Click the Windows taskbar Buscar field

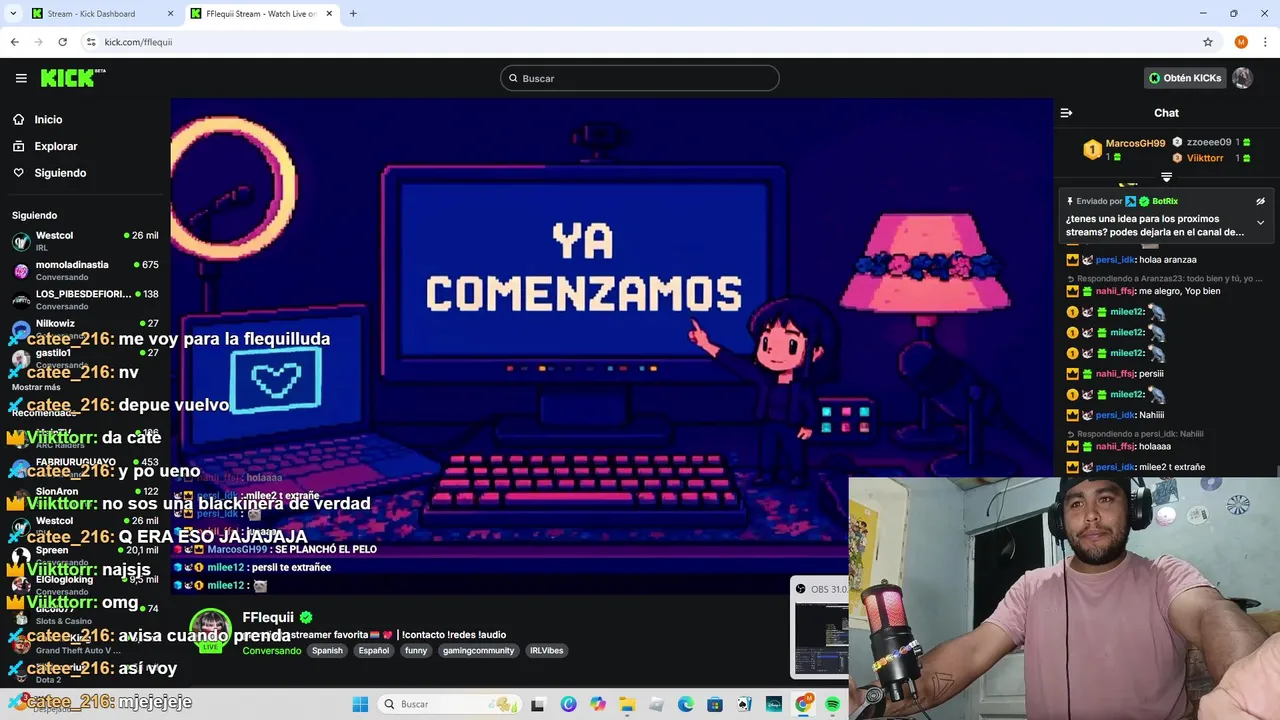pos(449,704)
